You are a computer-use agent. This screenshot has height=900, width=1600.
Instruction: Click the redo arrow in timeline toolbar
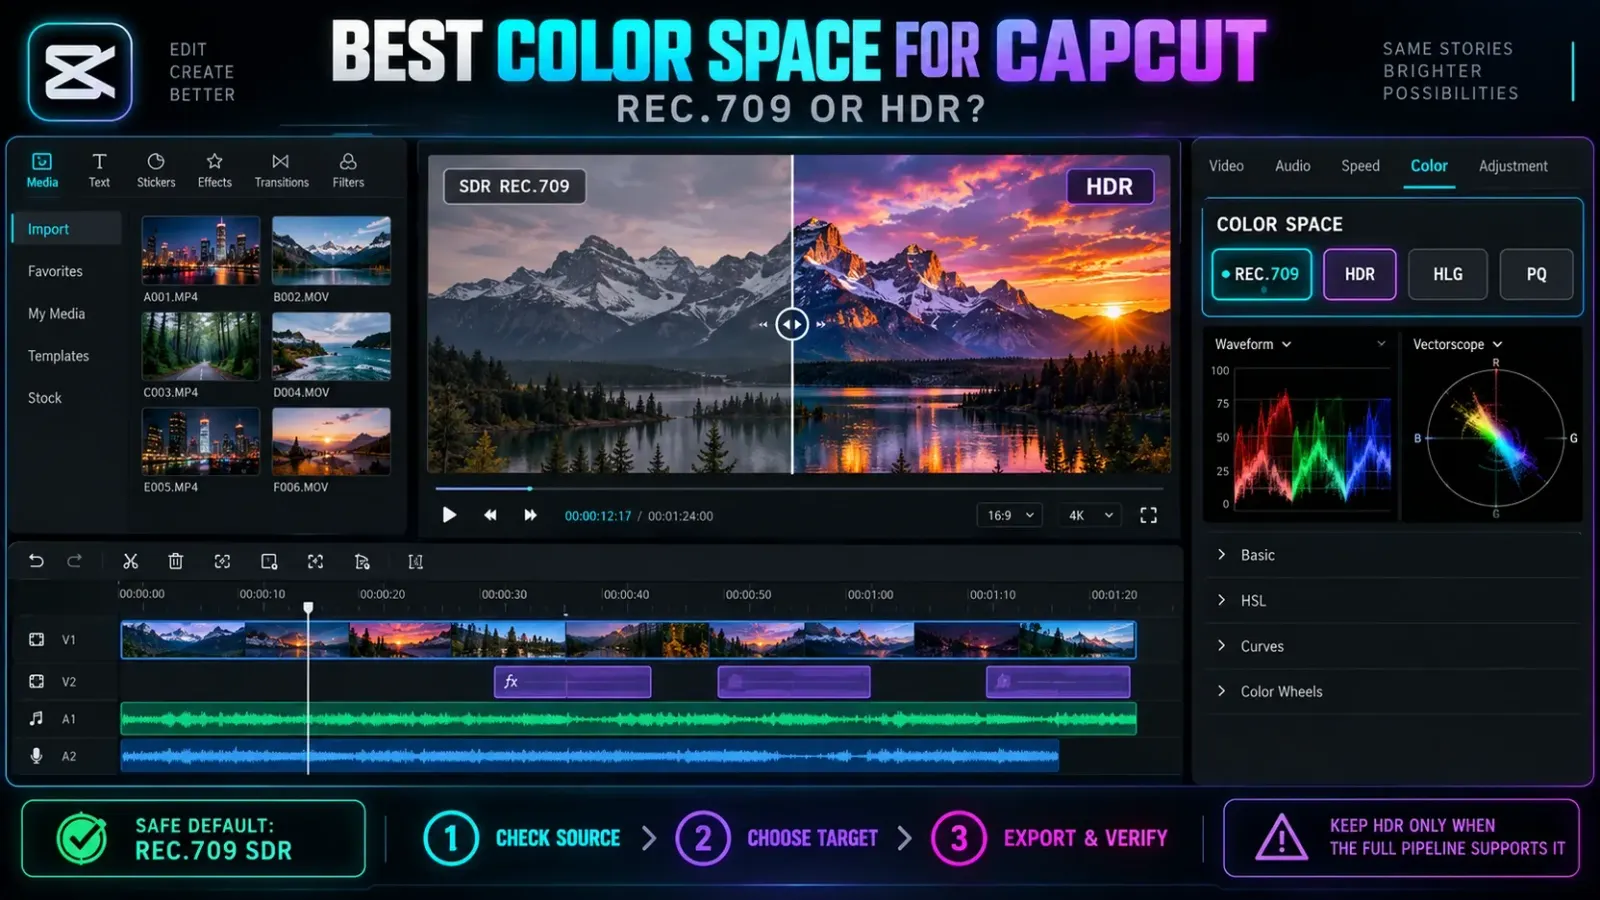click(x=74, y=561)
